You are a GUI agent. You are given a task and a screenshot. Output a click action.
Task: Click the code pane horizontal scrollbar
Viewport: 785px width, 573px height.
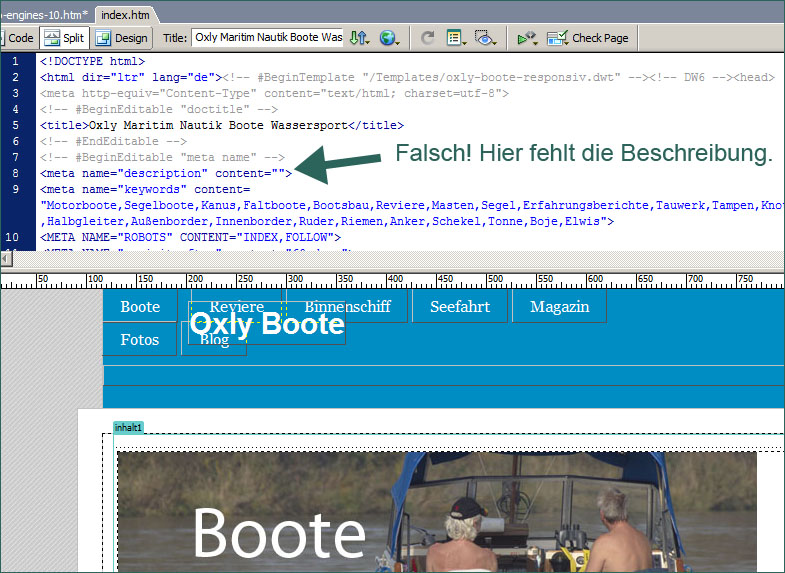coord(390,259)
